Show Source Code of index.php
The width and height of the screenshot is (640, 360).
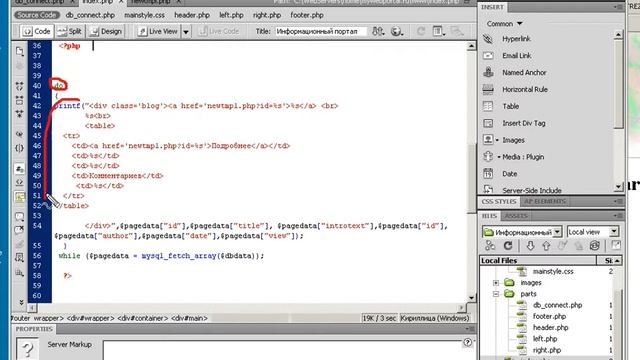(x=36, y=15)
